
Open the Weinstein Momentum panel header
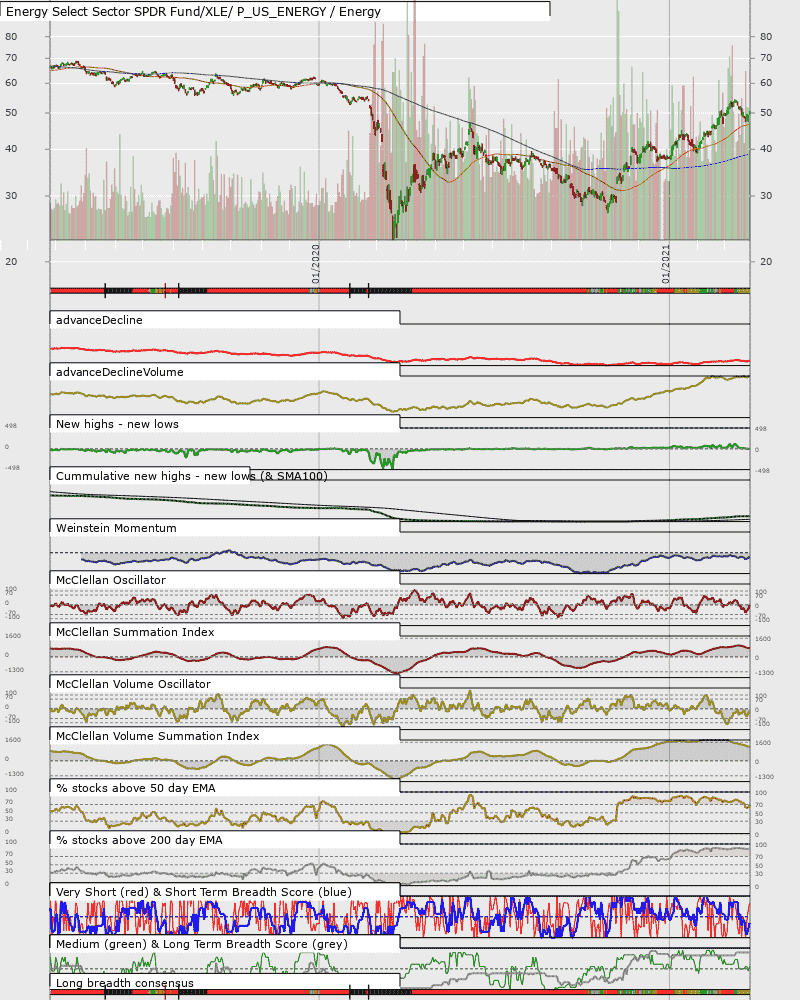pos(116,528)
